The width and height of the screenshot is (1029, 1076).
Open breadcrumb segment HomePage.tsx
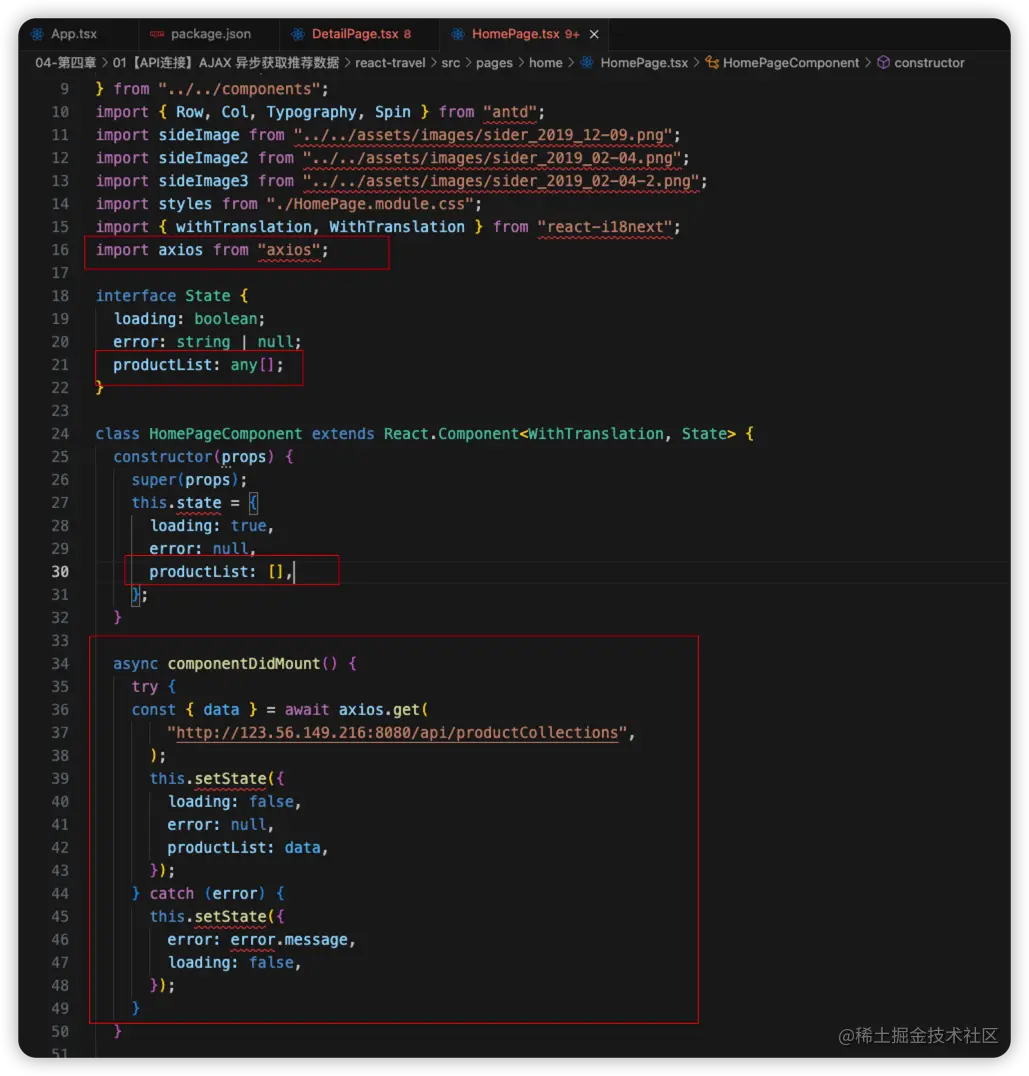point(644,62)
